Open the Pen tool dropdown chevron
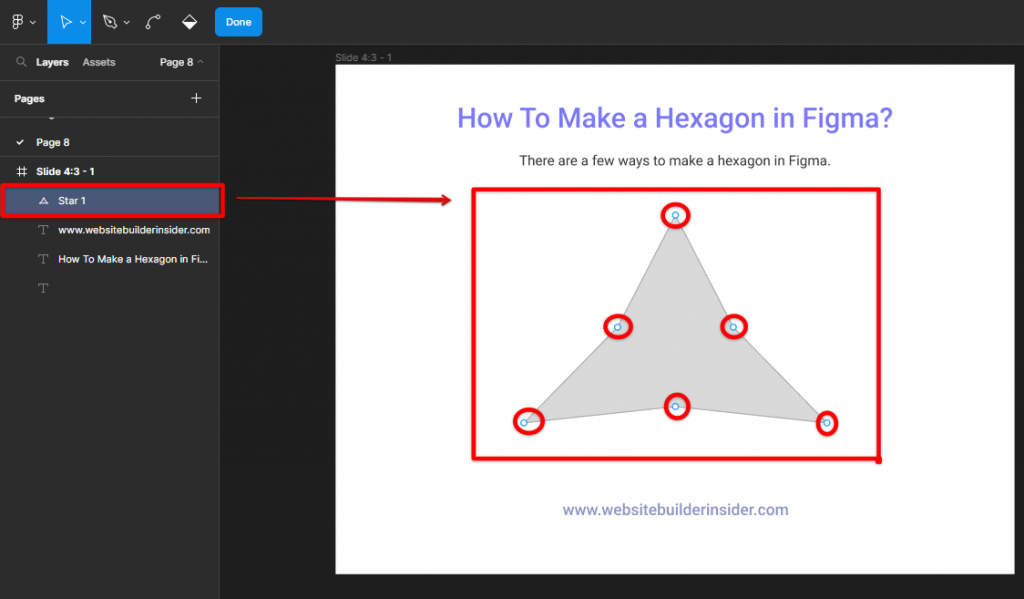The image size is (1024, 599). coord(124,21)
